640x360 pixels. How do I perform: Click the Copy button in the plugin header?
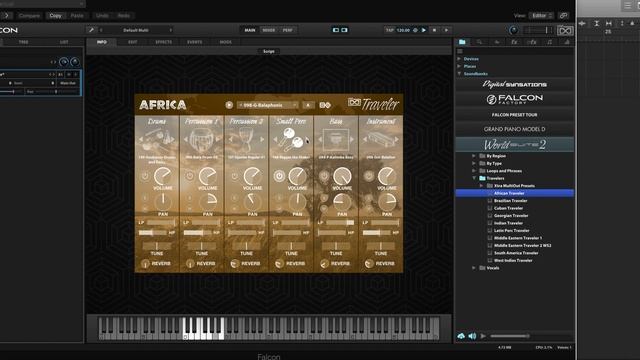55,16
